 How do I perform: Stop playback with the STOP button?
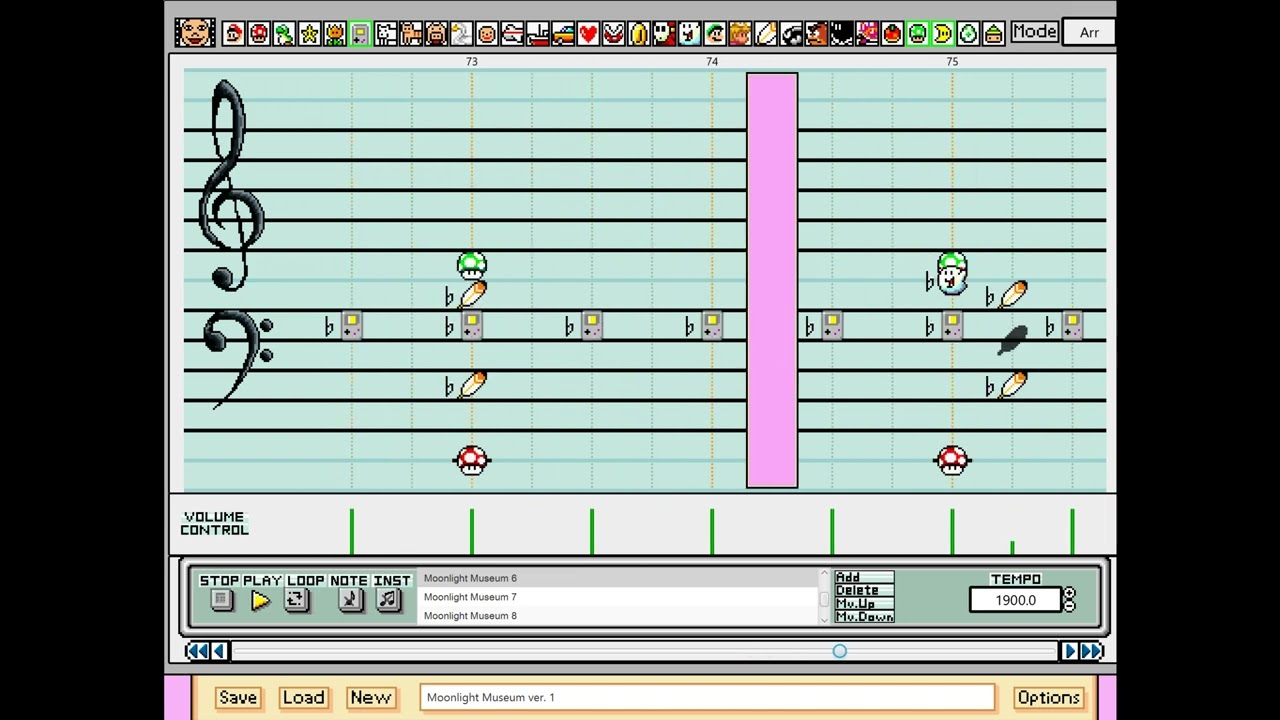[221, 600]
